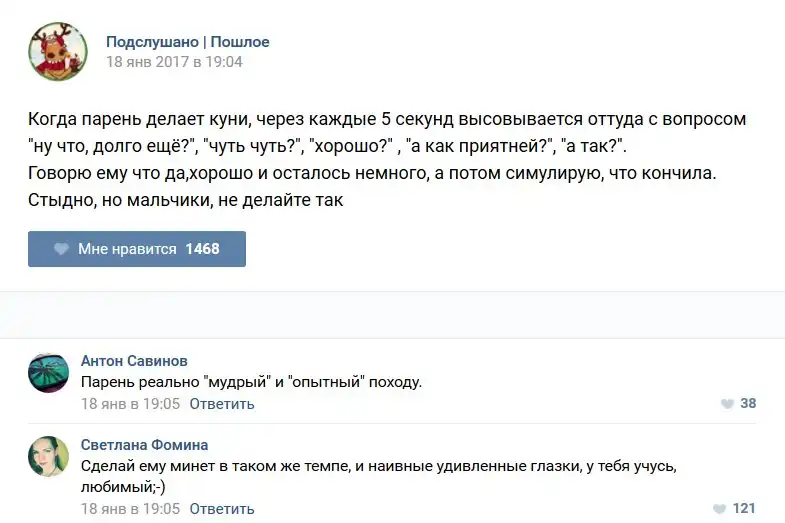Viewport: 785px width, 523px height.
Task: Open timestamp of Антон Савинов's comment
Action: pos(130,404)
